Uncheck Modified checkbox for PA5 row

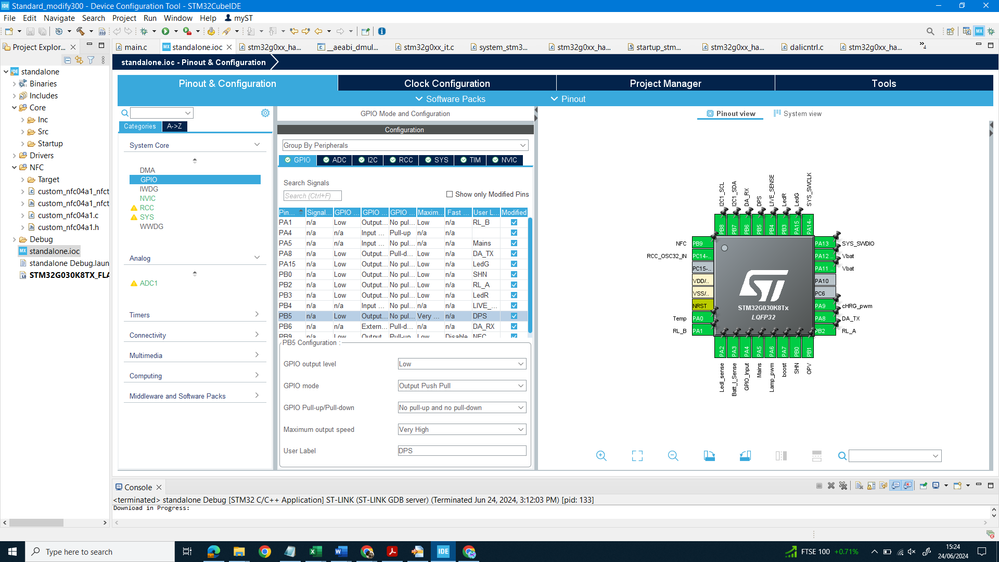pyautogui.click(x=514, y=243)
